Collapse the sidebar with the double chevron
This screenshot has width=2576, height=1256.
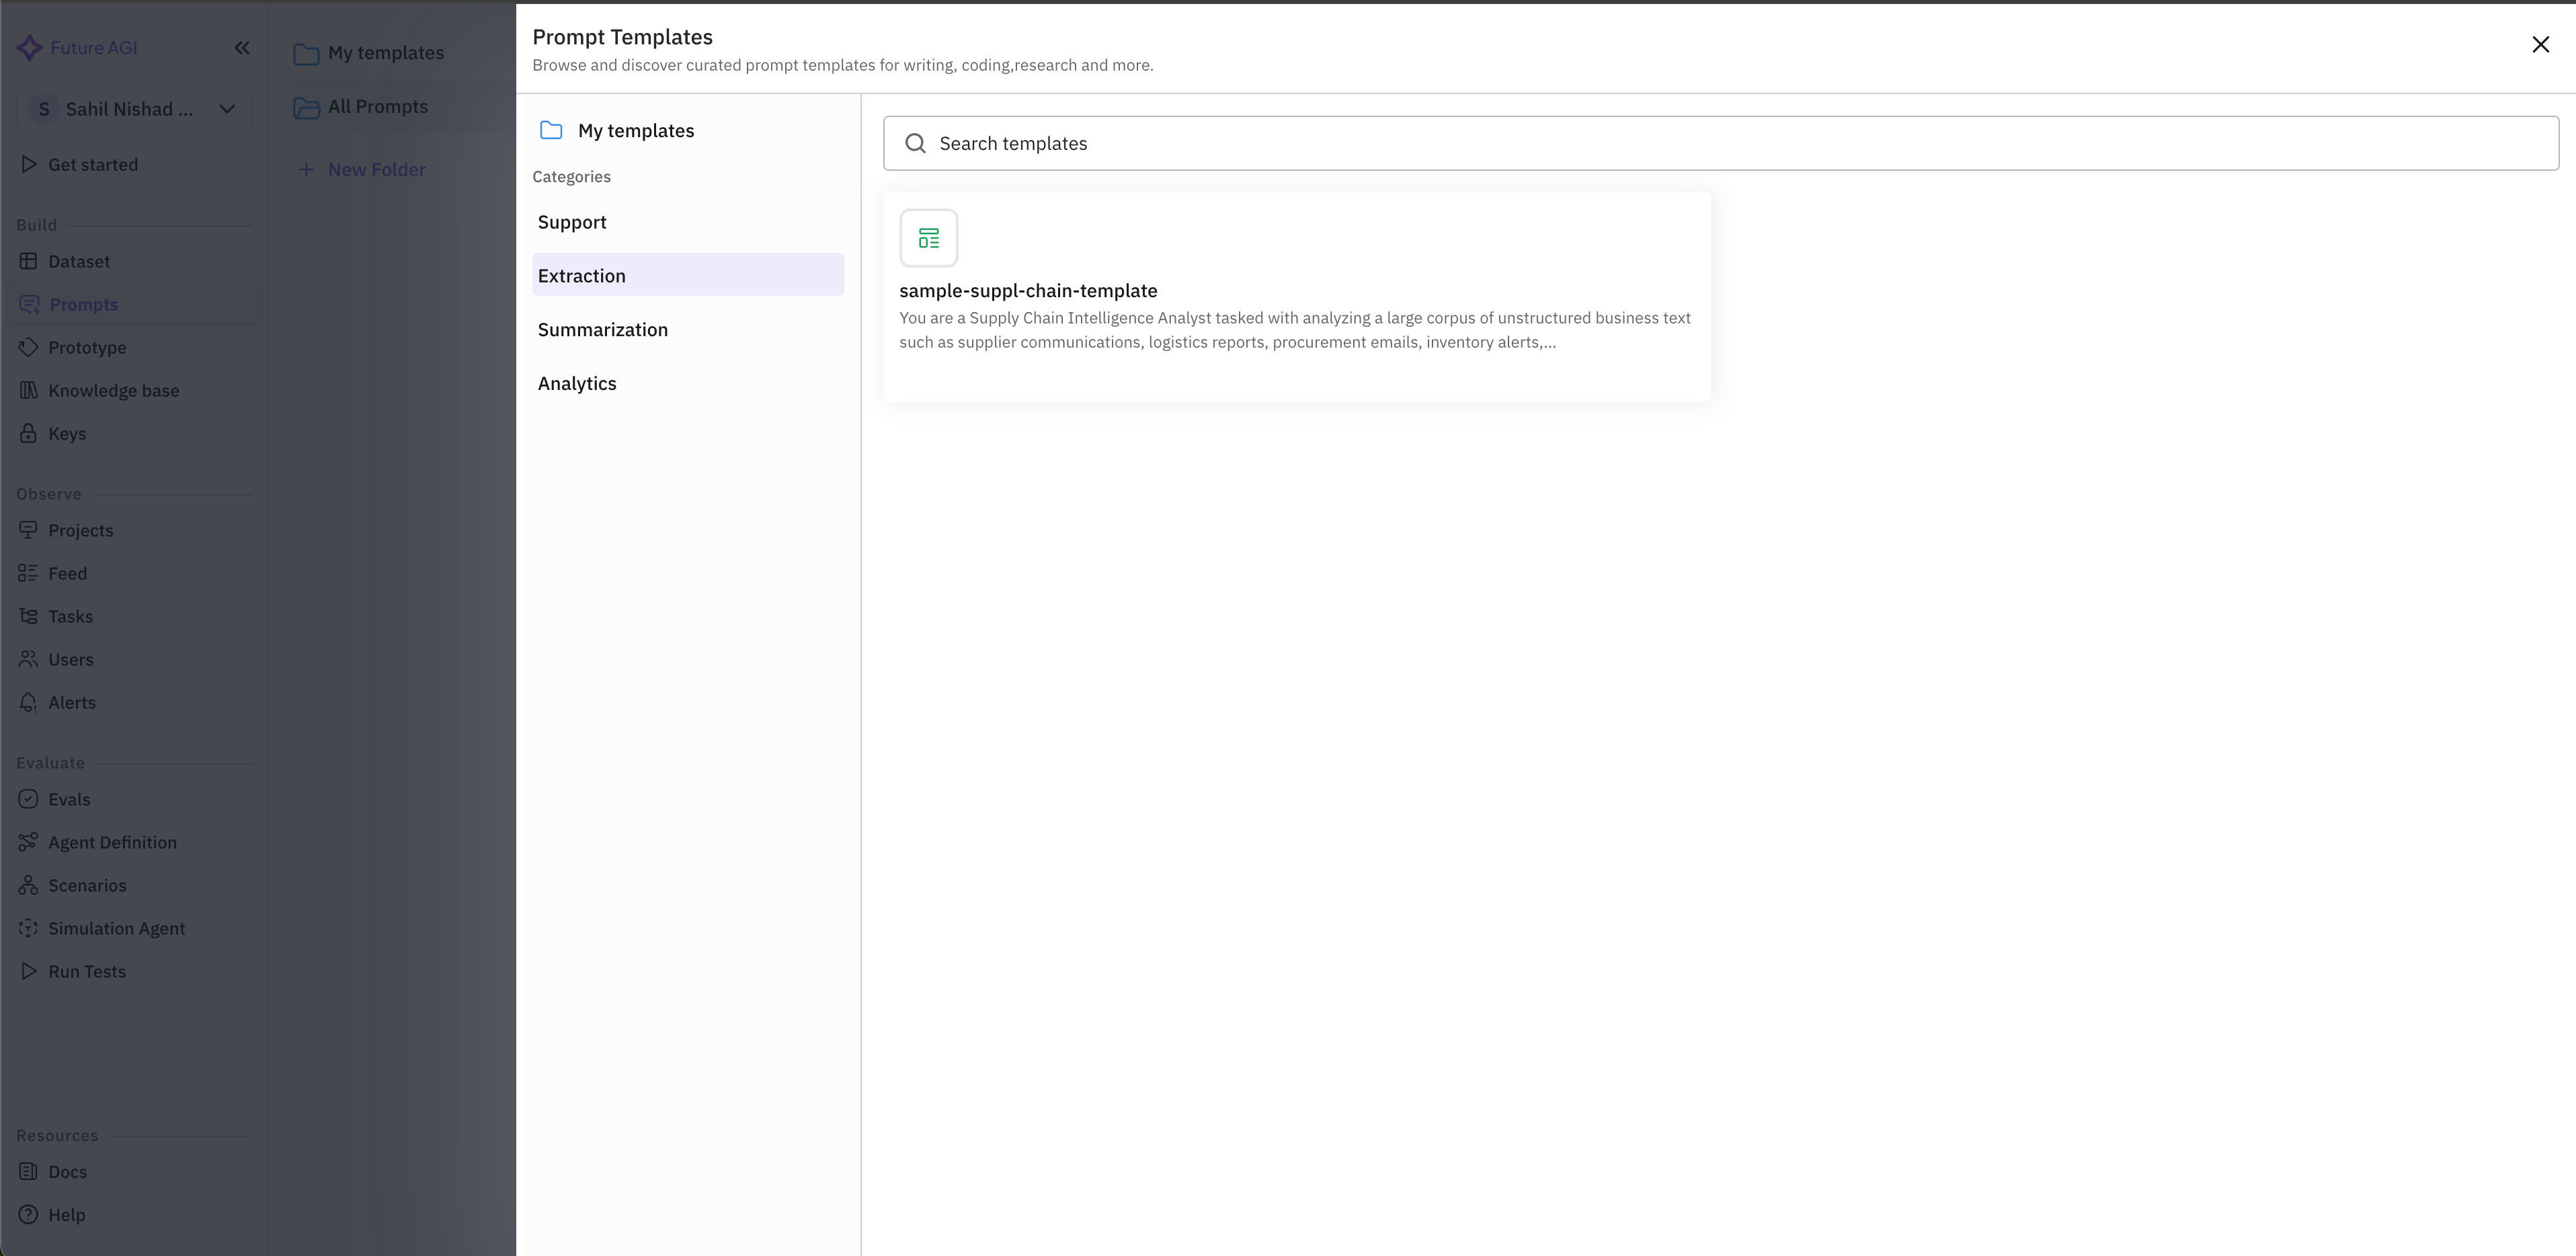click(x=242, y=47)
